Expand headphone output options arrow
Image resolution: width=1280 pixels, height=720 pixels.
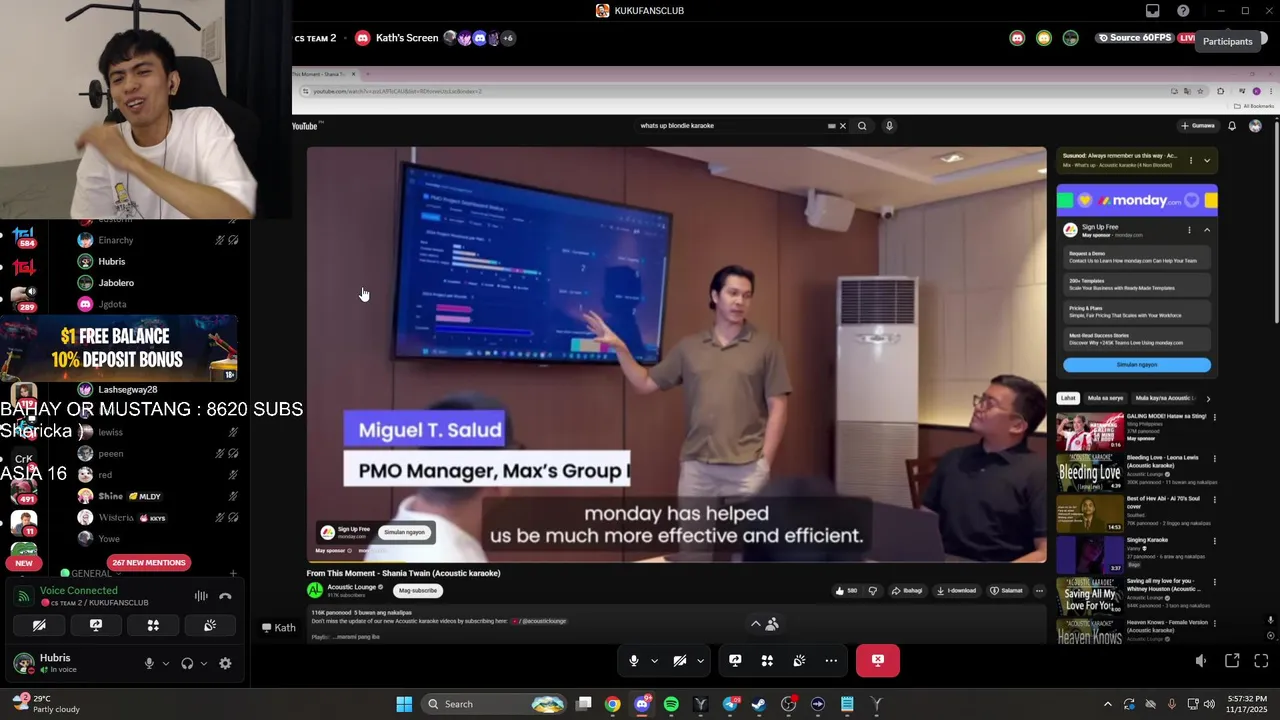(204, 663)
